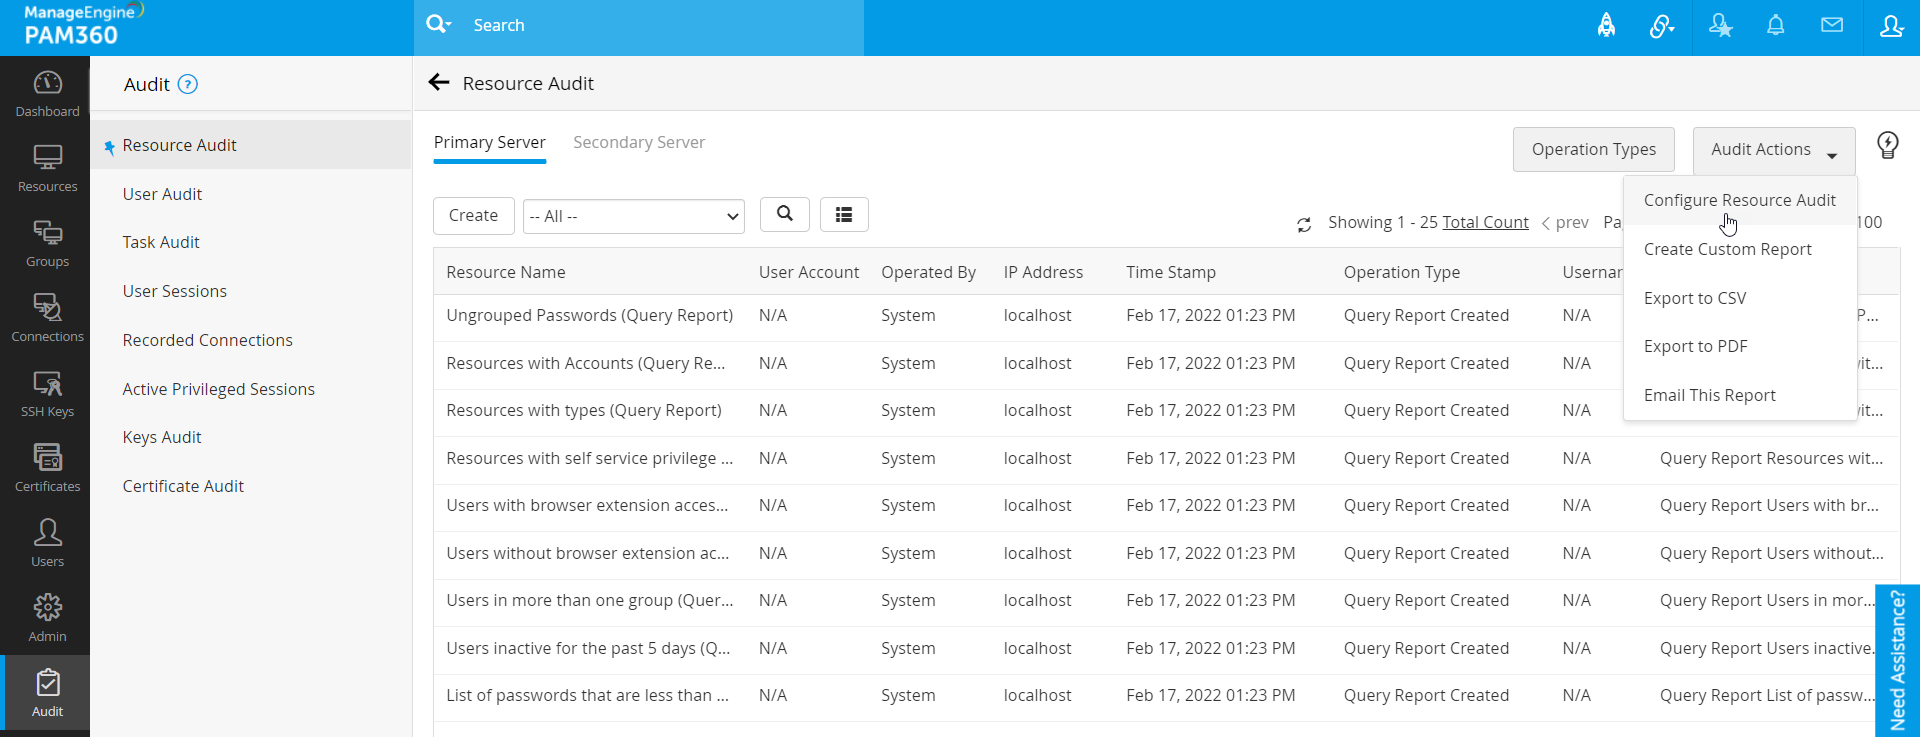Open the column chooser list icon
Screen dimensions: 1920x737
pos(844,214)
